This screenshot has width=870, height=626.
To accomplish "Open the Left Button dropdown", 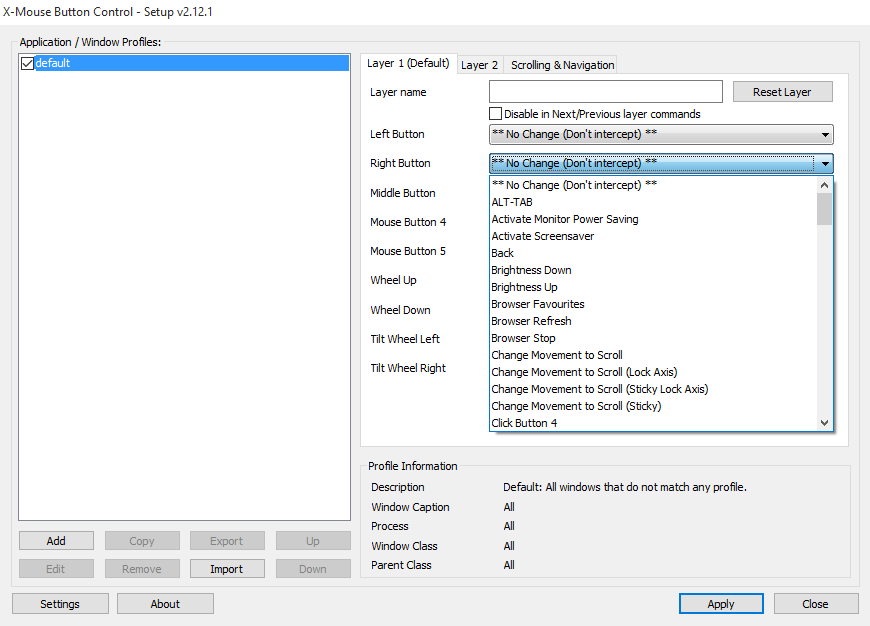I will (661, 134).
